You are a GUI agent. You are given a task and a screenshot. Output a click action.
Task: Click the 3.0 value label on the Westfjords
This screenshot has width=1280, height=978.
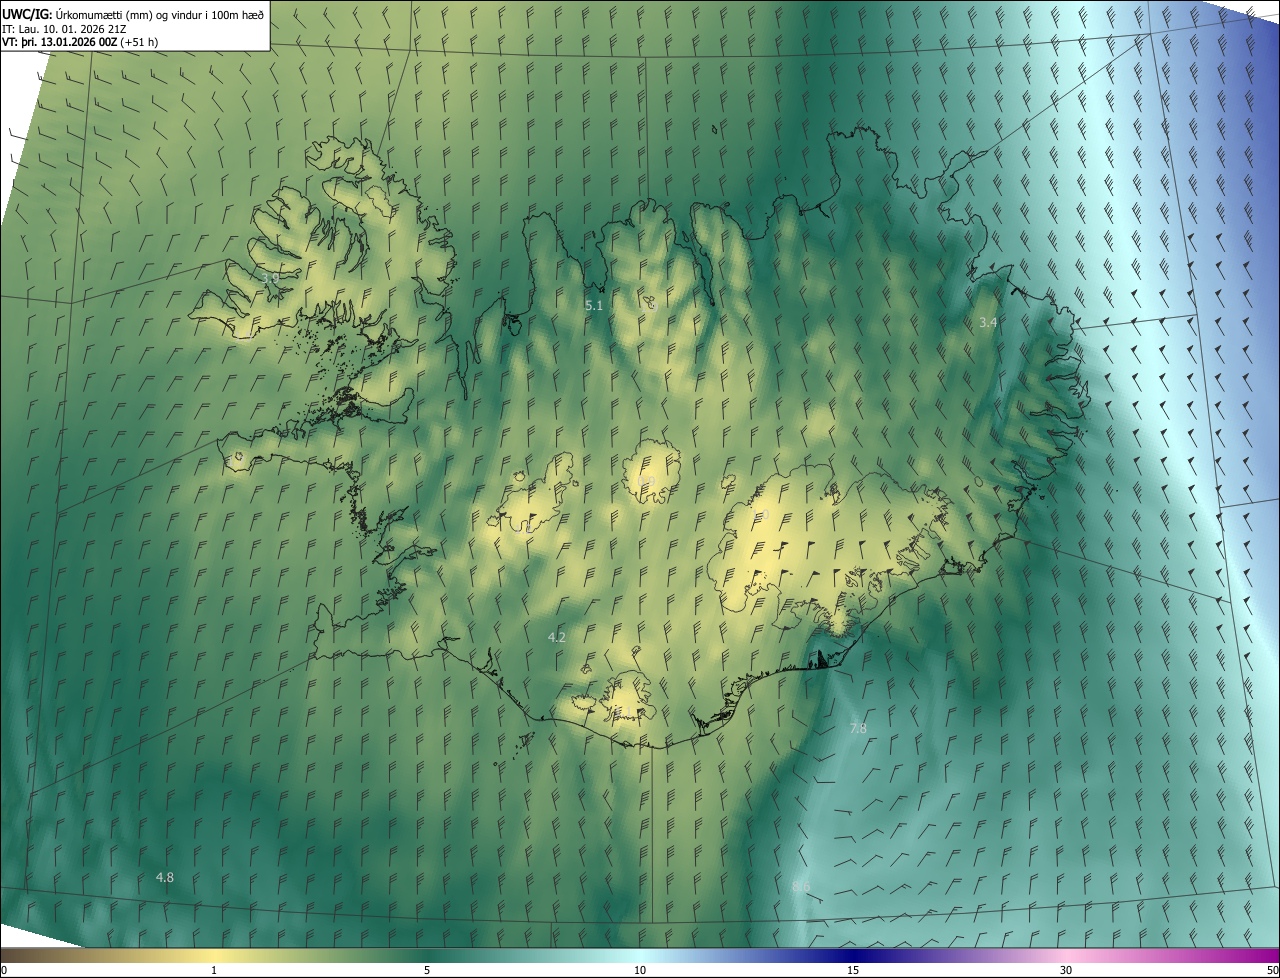click(x=270, y=277)
